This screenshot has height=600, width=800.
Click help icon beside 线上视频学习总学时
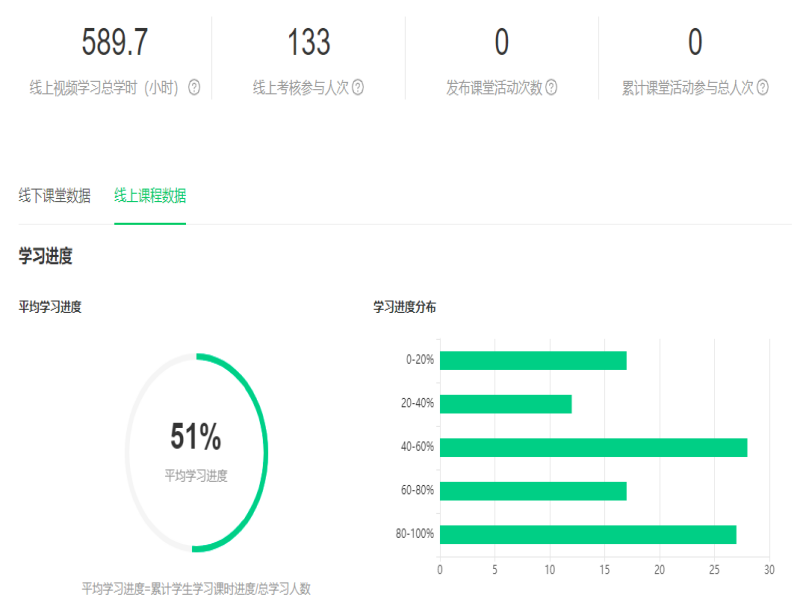[x=194, y=88]
